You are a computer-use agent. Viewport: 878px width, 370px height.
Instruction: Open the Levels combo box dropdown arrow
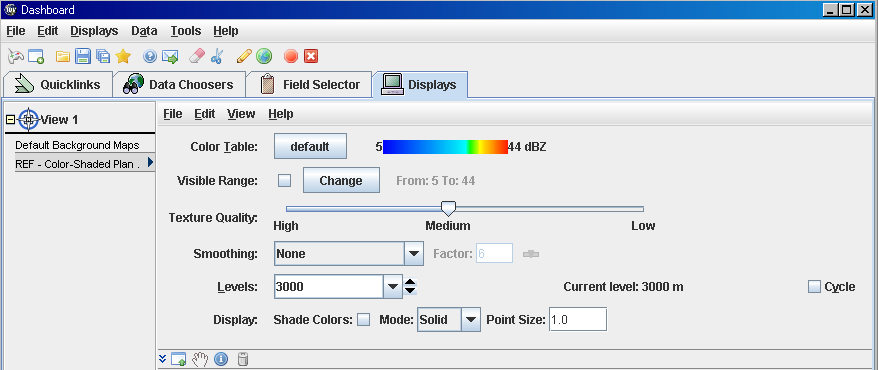pos(393,287)
